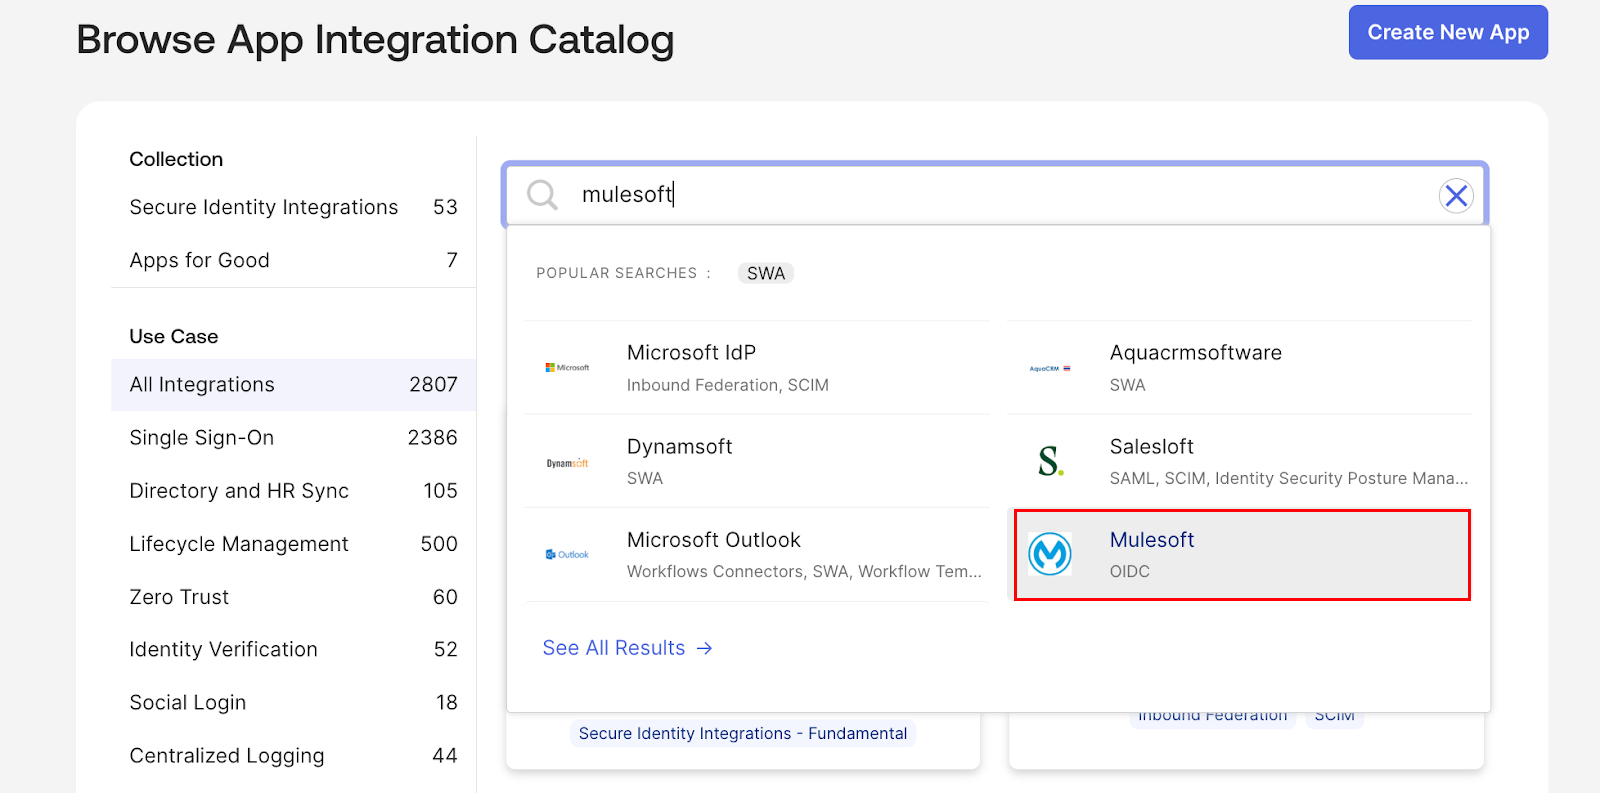Filter by Secure Identity Integrations collection
Screen dimensions: 1600x793
(293, 207)
